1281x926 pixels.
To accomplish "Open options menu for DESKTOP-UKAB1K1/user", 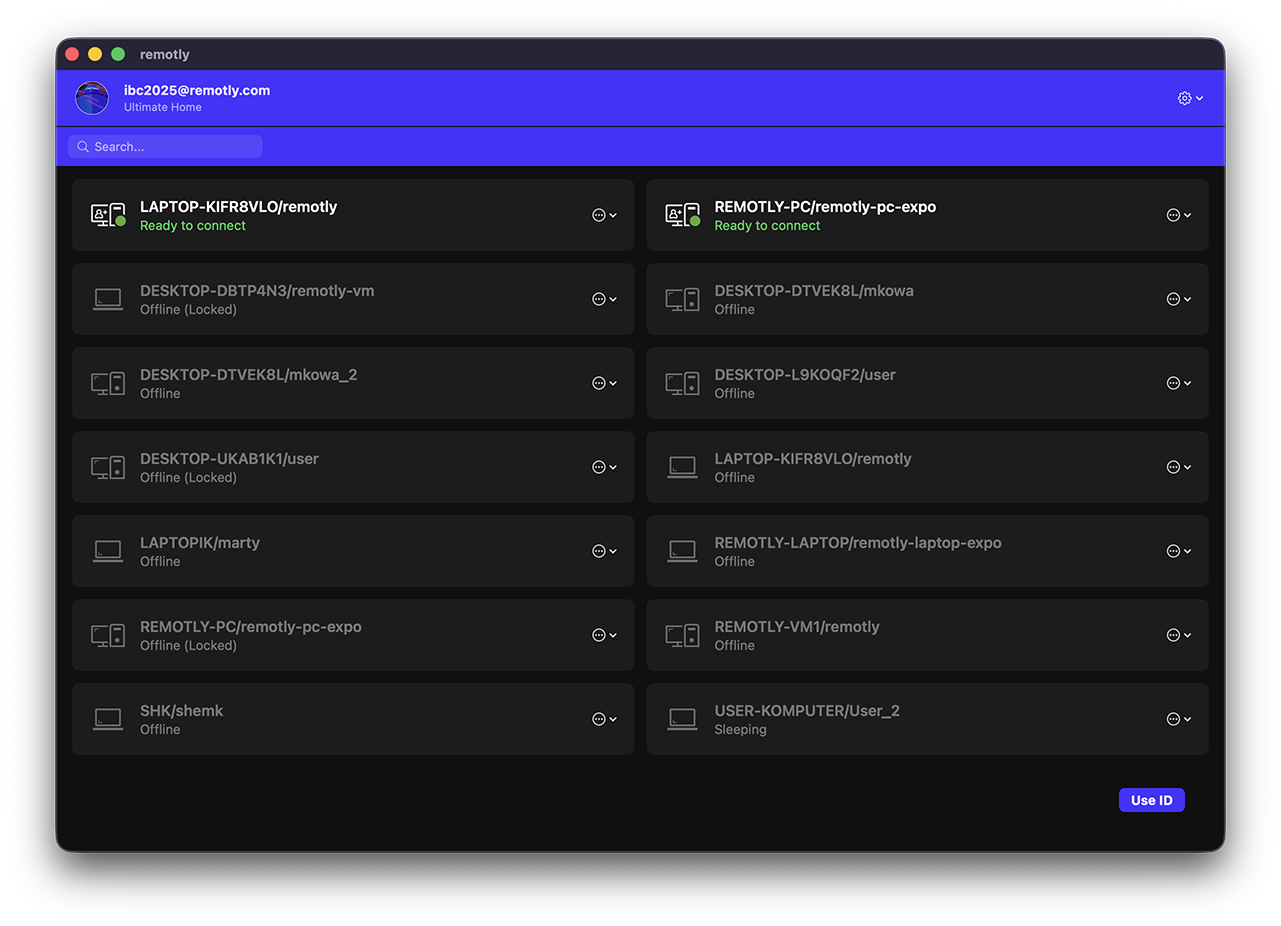I will 604,467.
